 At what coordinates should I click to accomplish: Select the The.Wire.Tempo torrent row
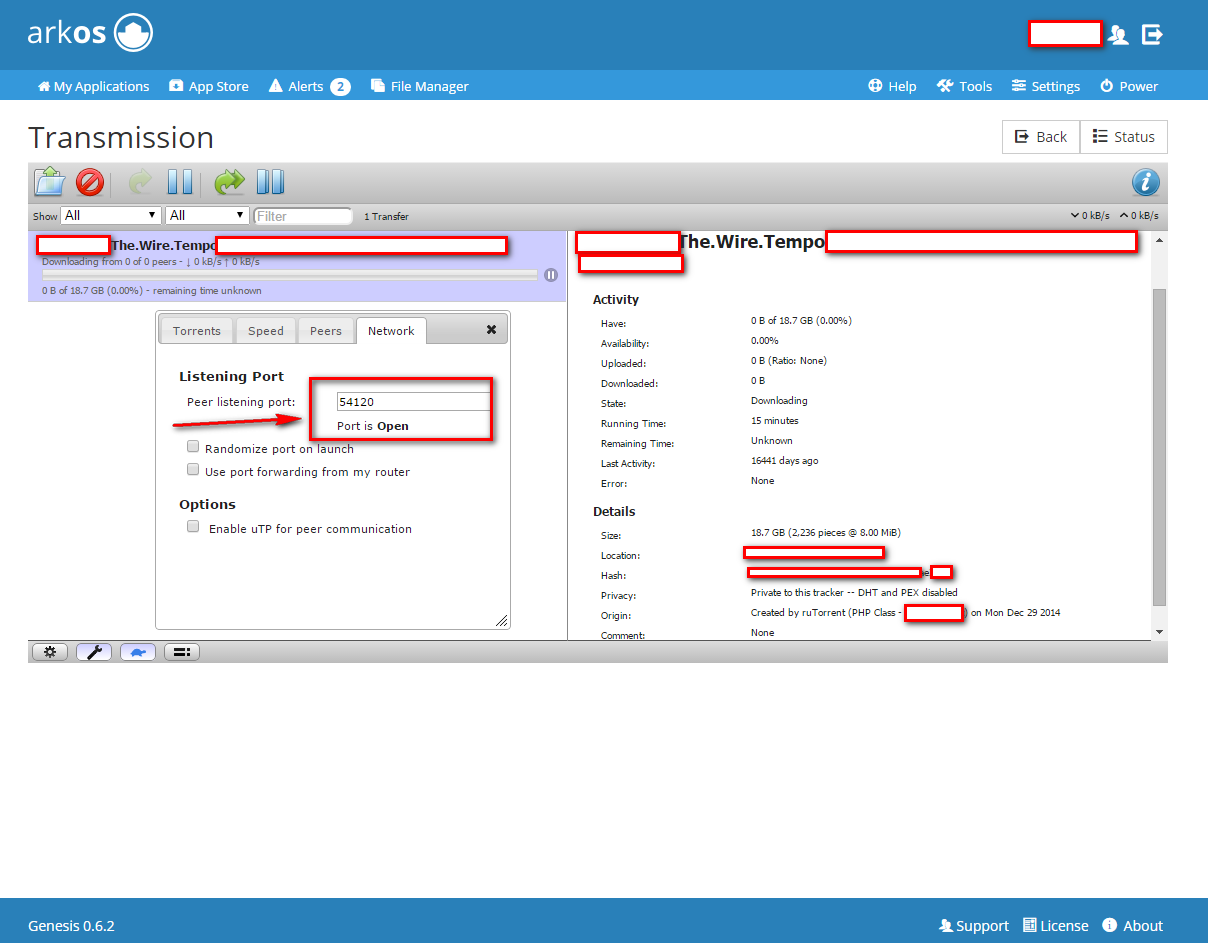(297, 267)
